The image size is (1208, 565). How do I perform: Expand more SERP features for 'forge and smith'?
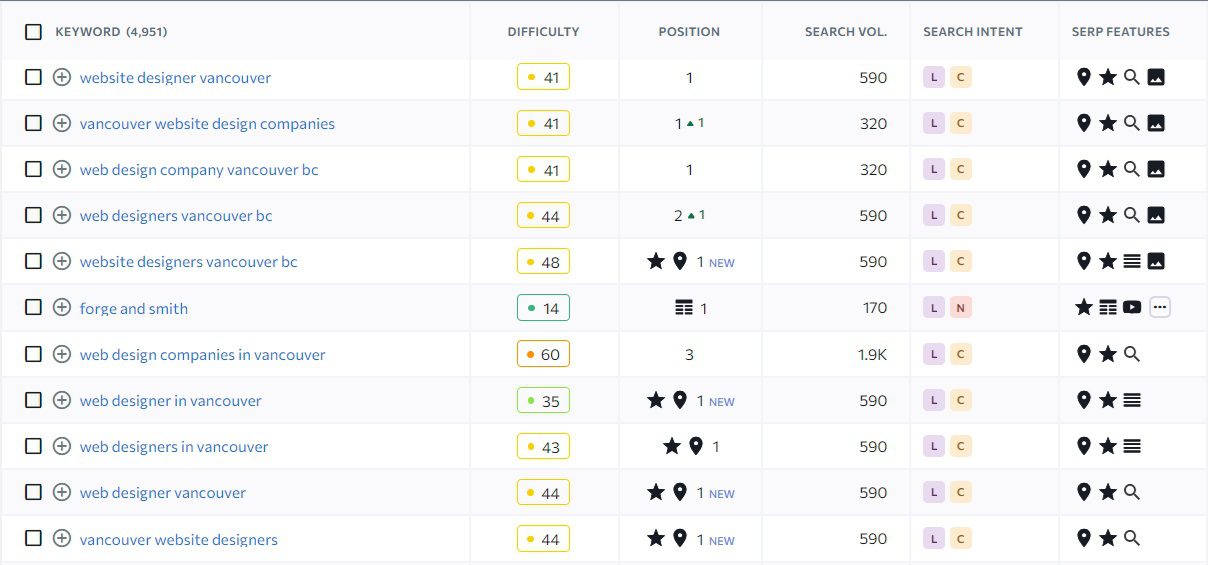pyautogui.click(x=1160, y=308)
